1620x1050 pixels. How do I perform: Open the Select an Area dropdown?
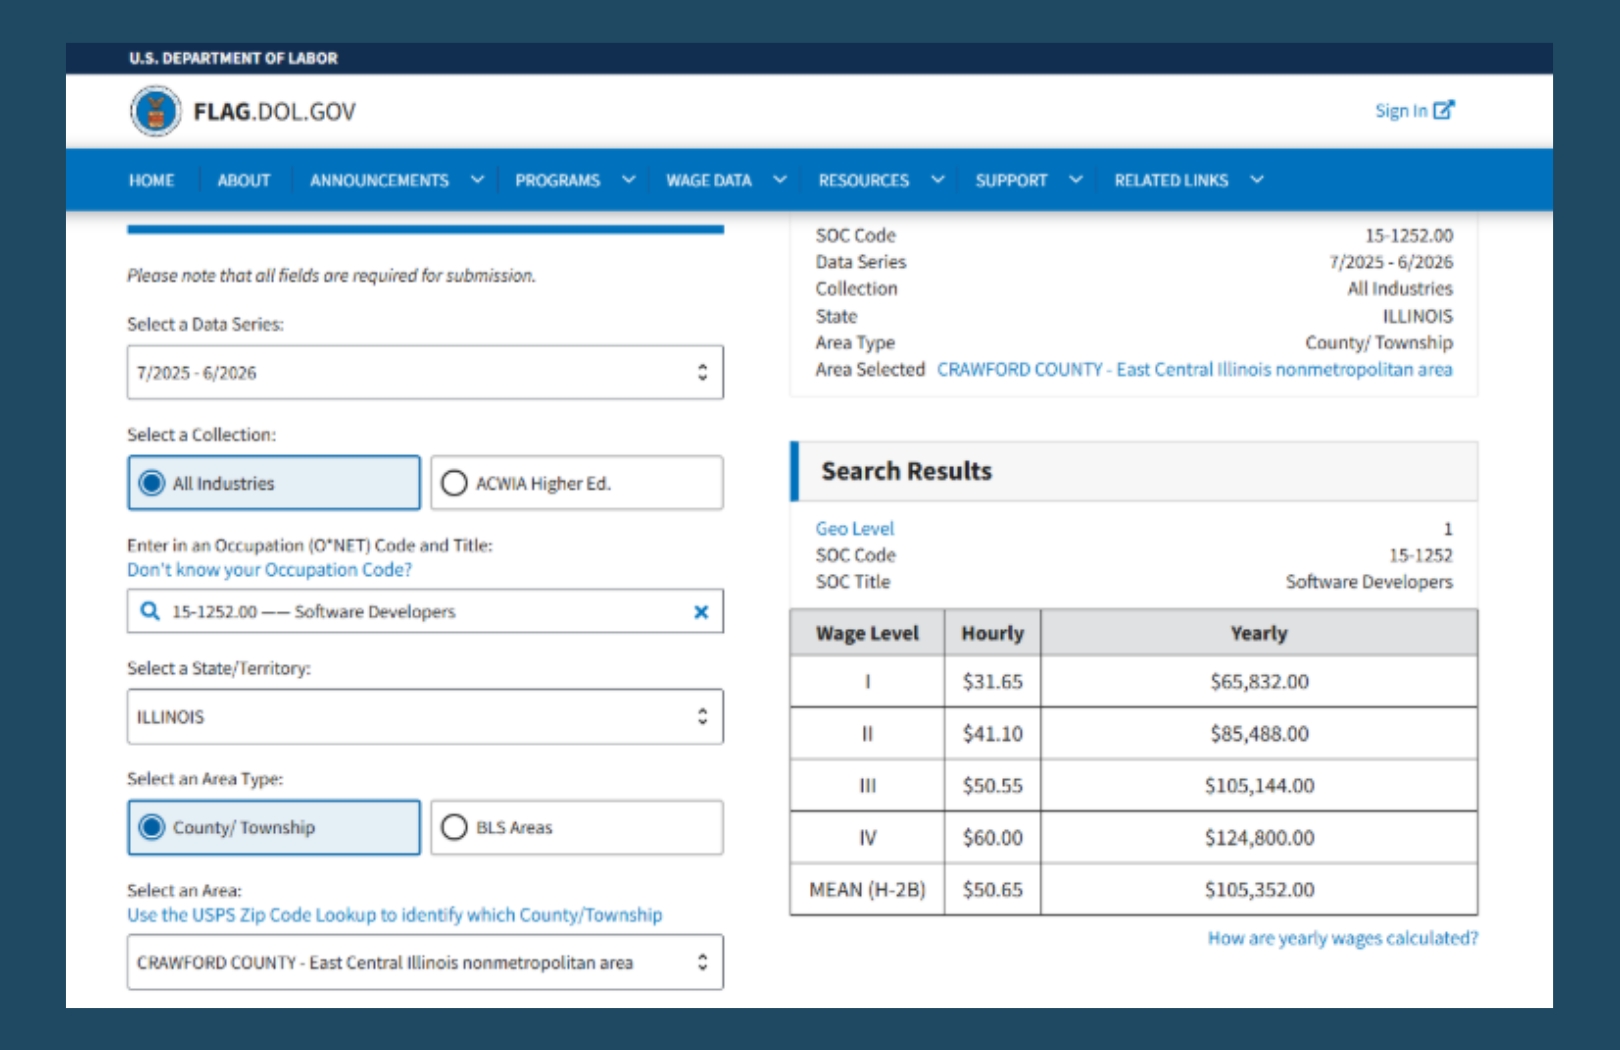tap(425, 962)
